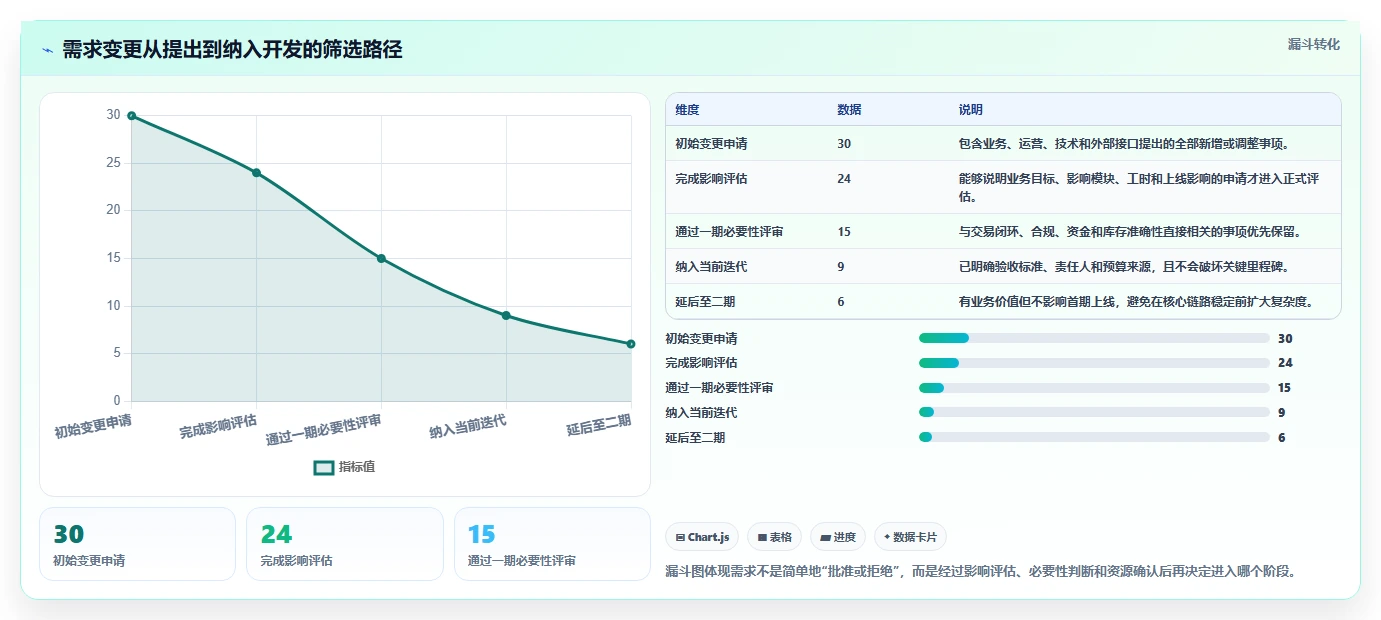Click the progress bar for 延后至二期

coord(1094,437)
